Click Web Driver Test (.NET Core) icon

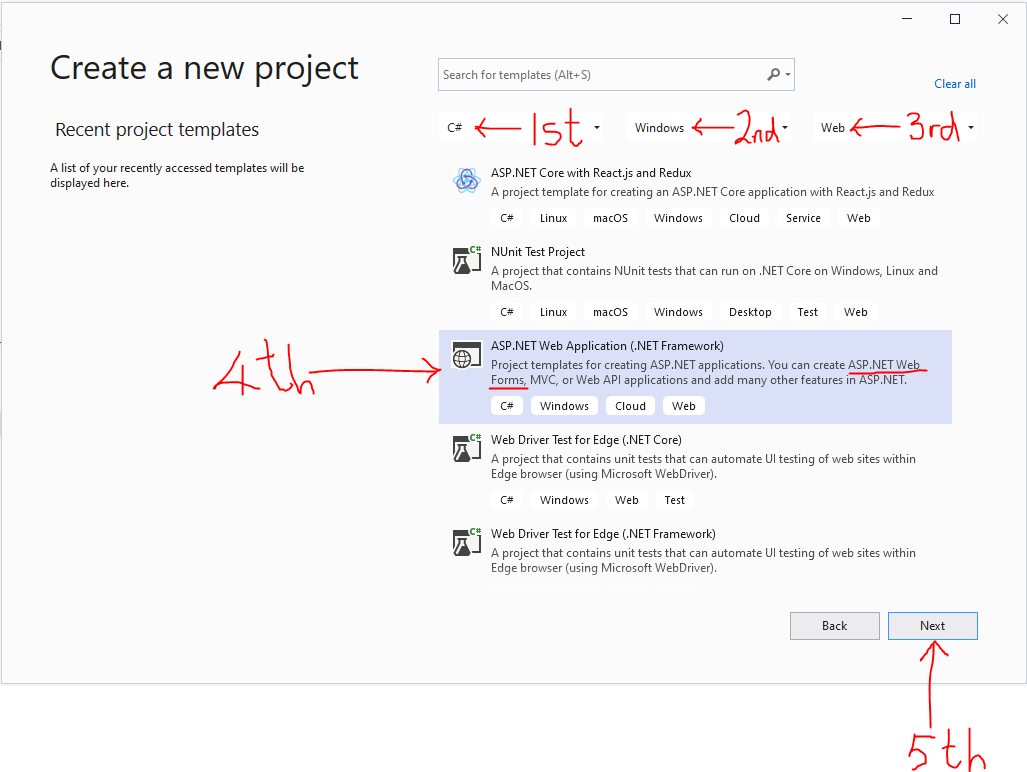[466, 448]
